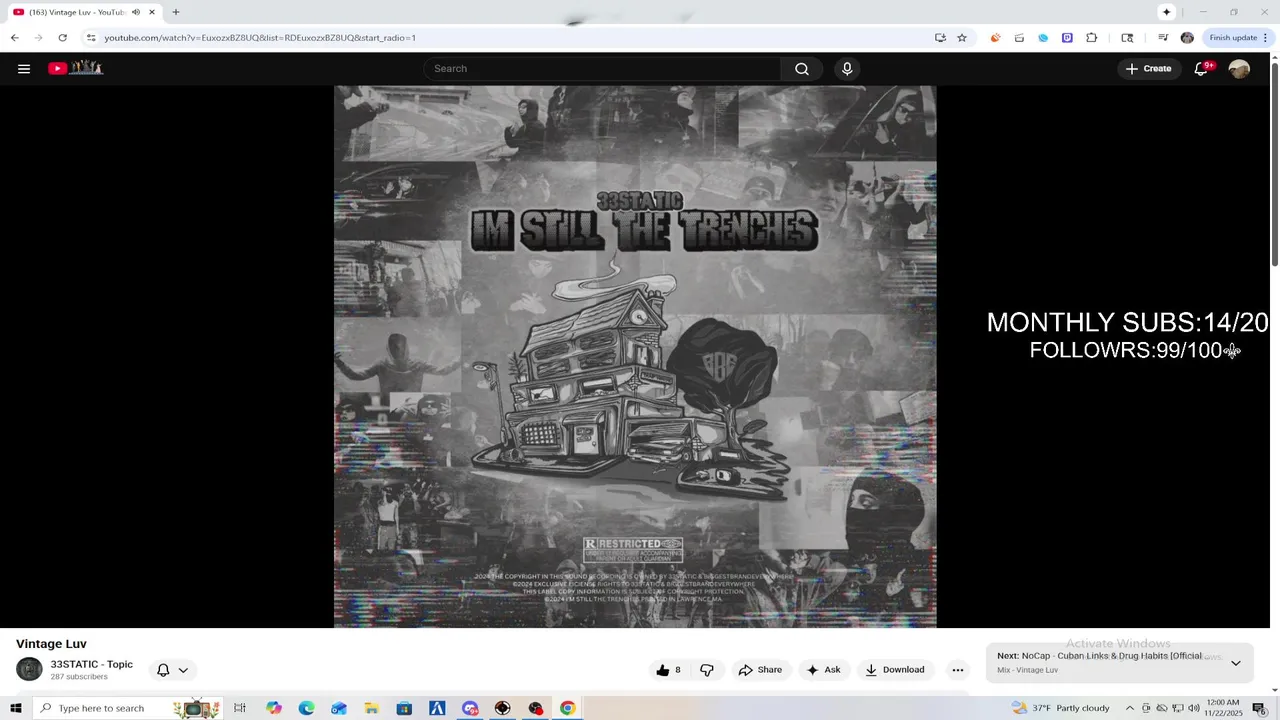Open the Gemini sparkle button in tab strip
The image size is (1280, 720).
coord(1166,12)
